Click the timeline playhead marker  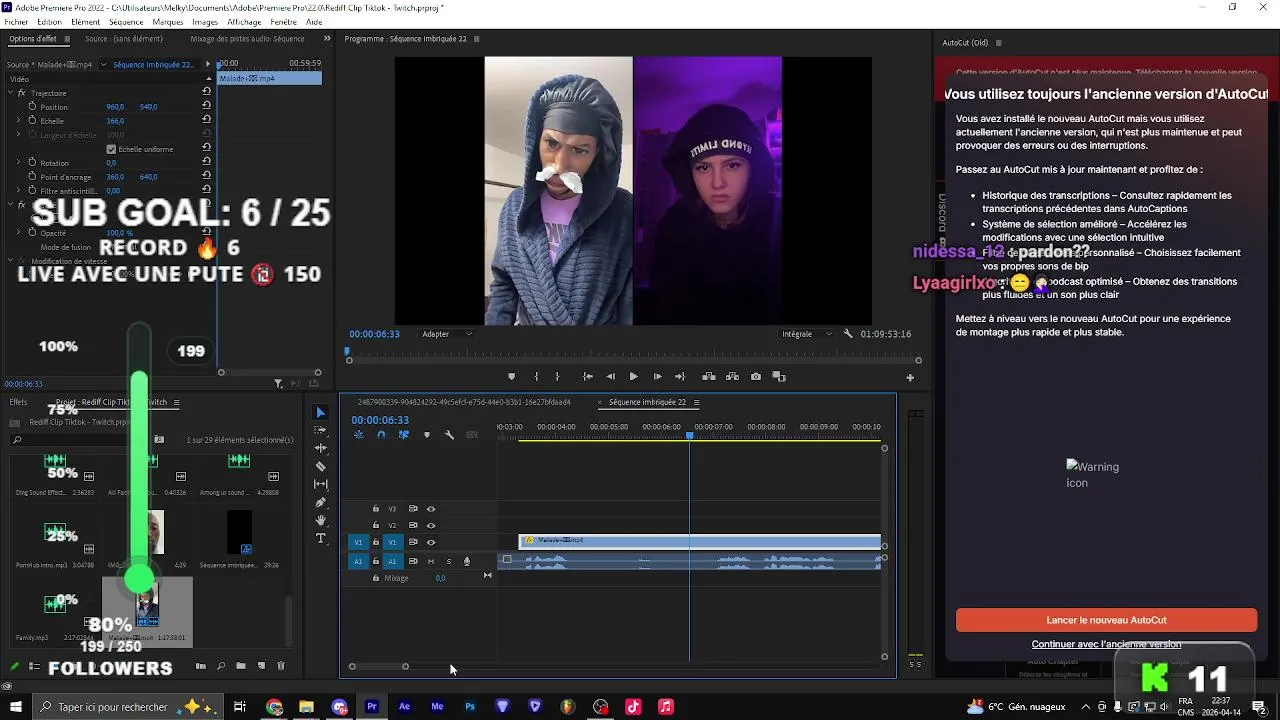coord(689,435)
